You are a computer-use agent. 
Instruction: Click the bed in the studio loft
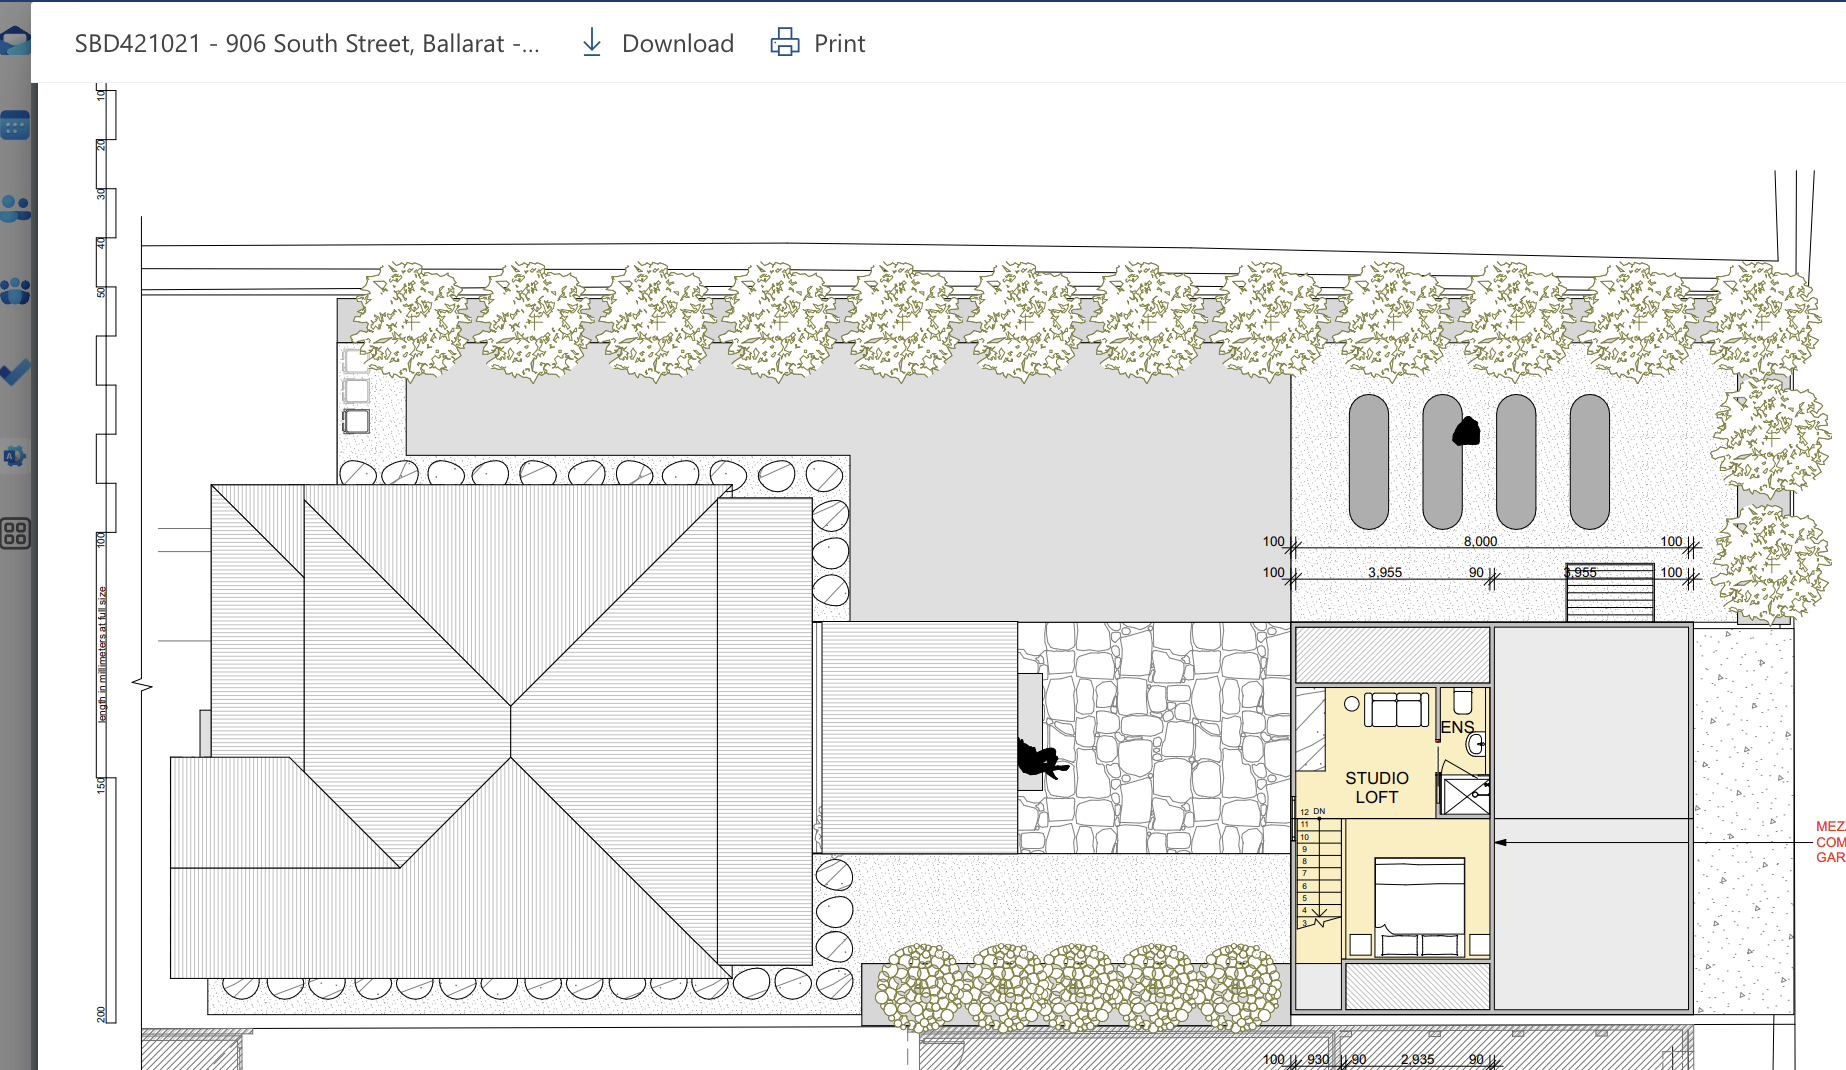pyautogui.click(x=1419, y=906)
